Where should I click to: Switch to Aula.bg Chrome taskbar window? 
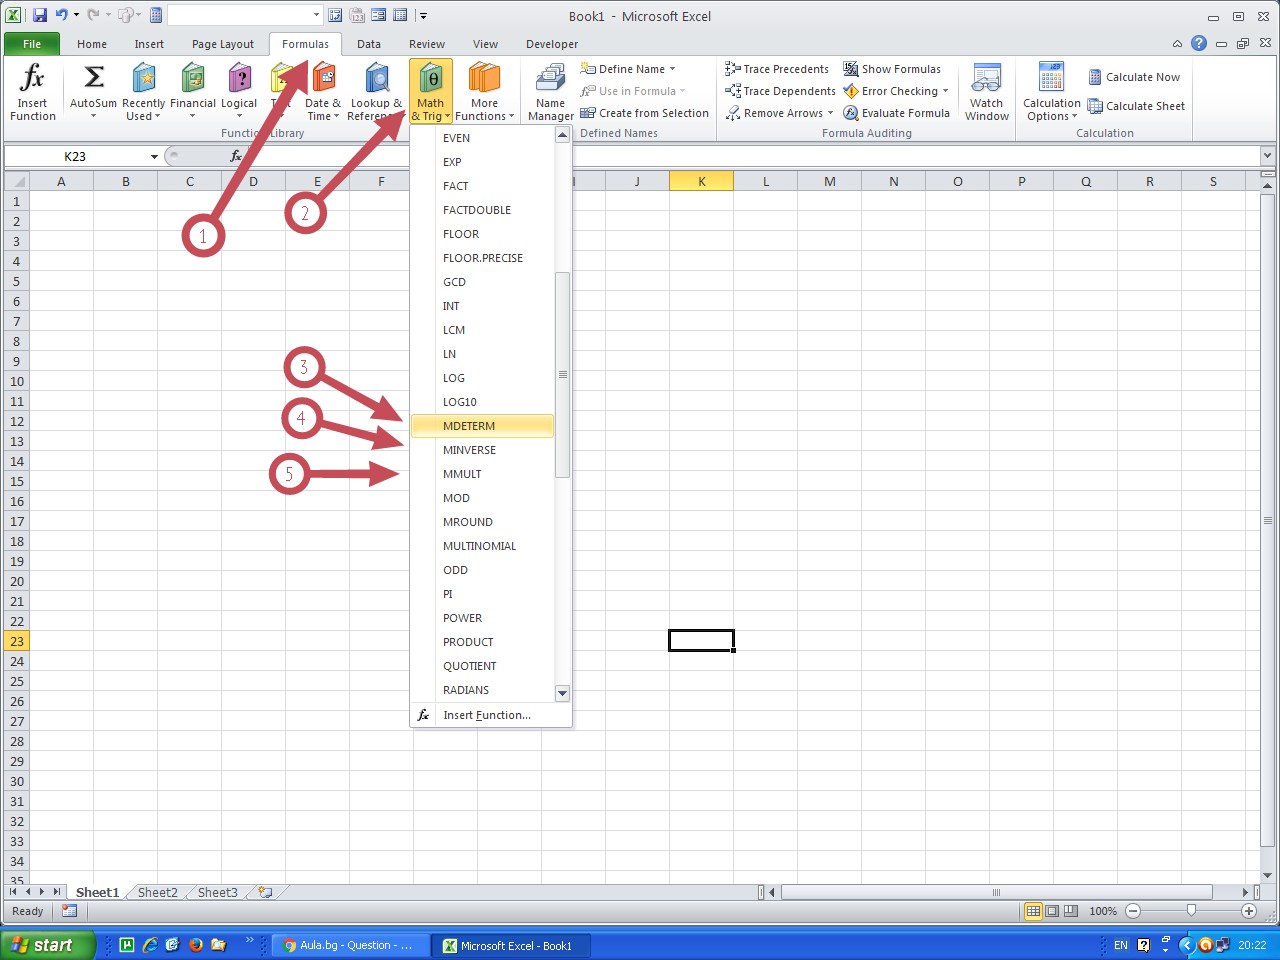click(x=349, y=945)
